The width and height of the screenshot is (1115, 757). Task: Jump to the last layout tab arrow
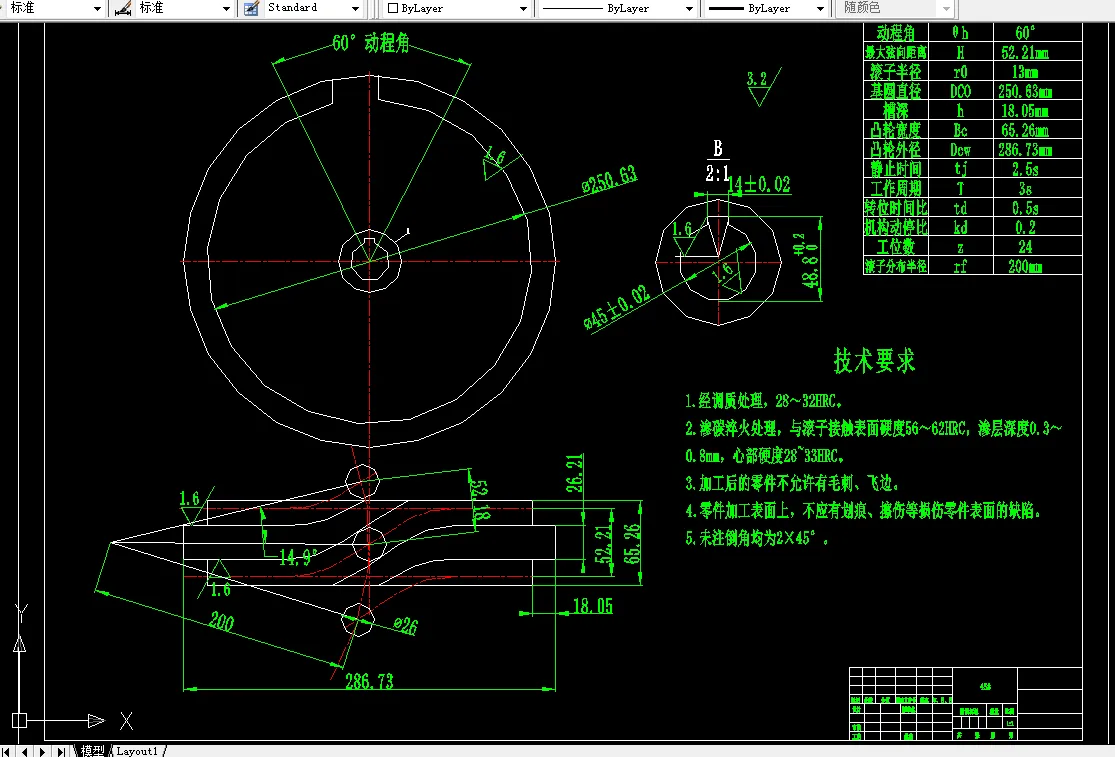[x=61, y=751]
